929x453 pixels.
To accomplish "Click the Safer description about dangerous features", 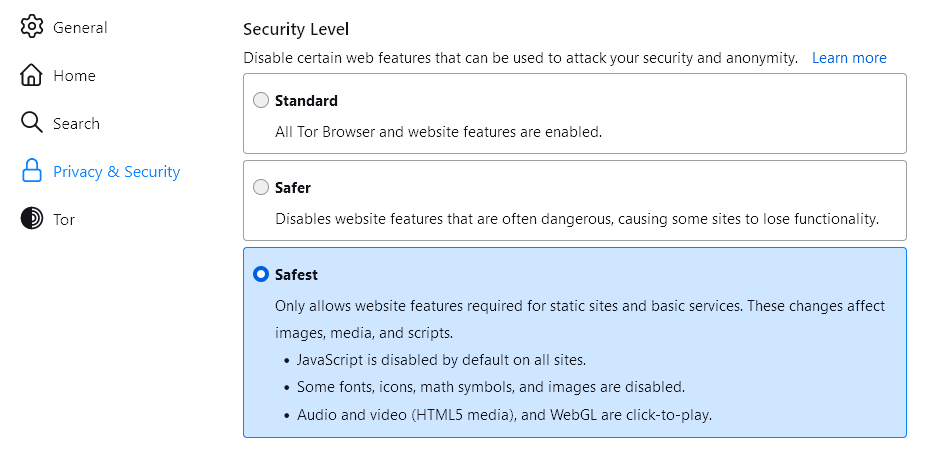I will 577,219.
